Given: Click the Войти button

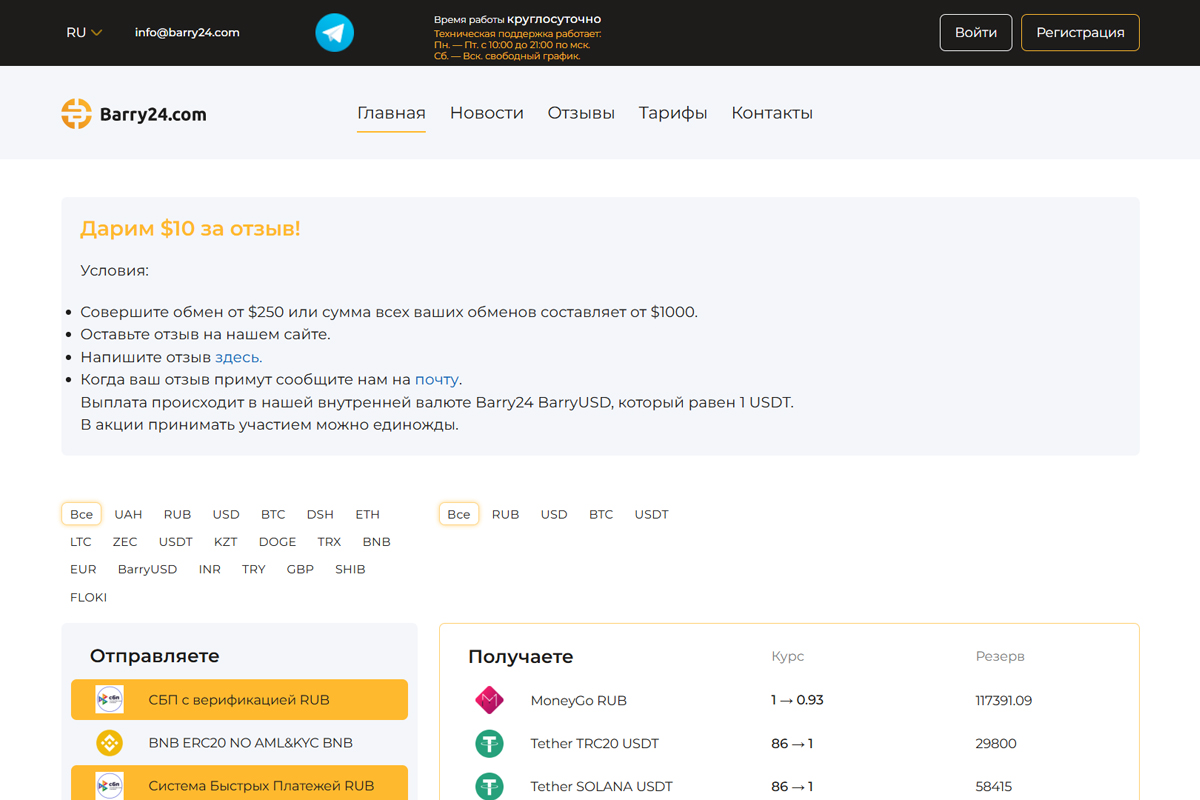Looking at the screenshot, I should (975, 32).
